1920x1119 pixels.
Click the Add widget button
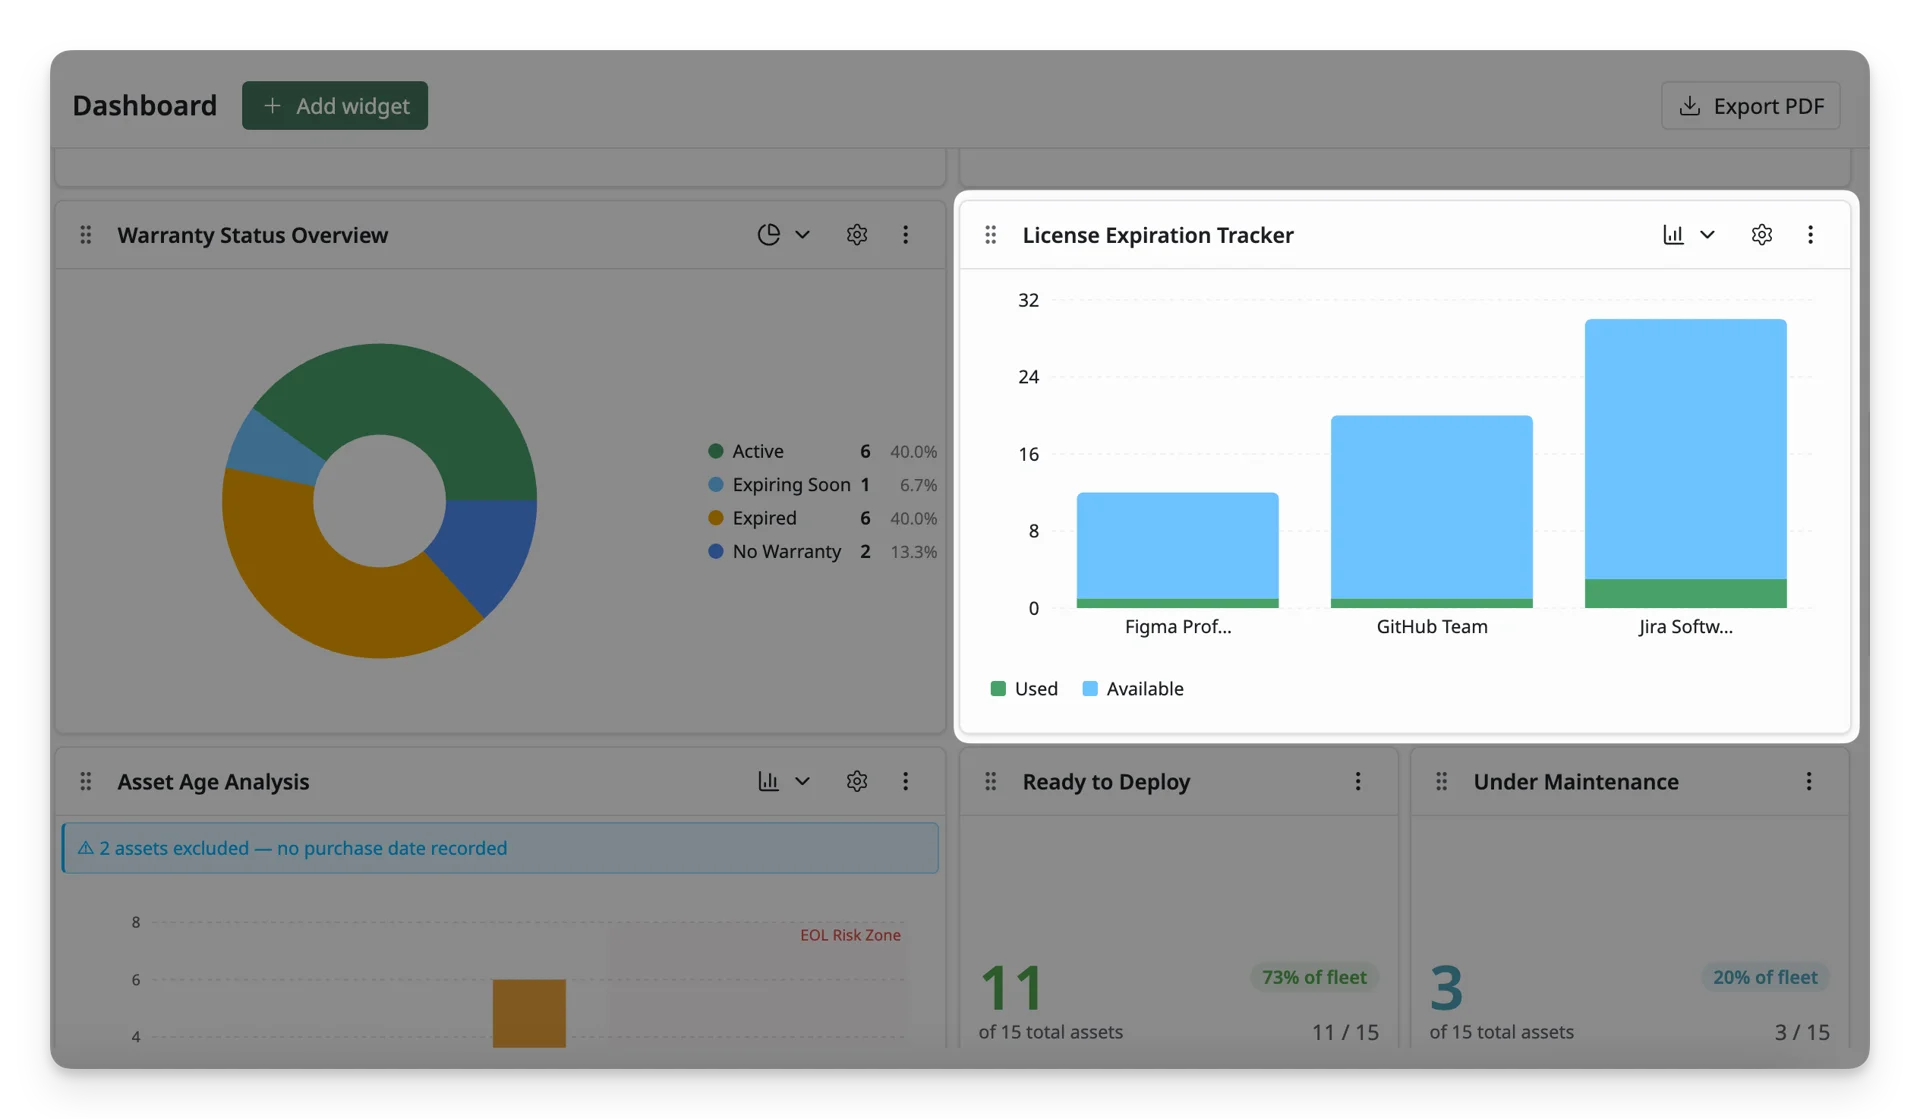point(334,105)
